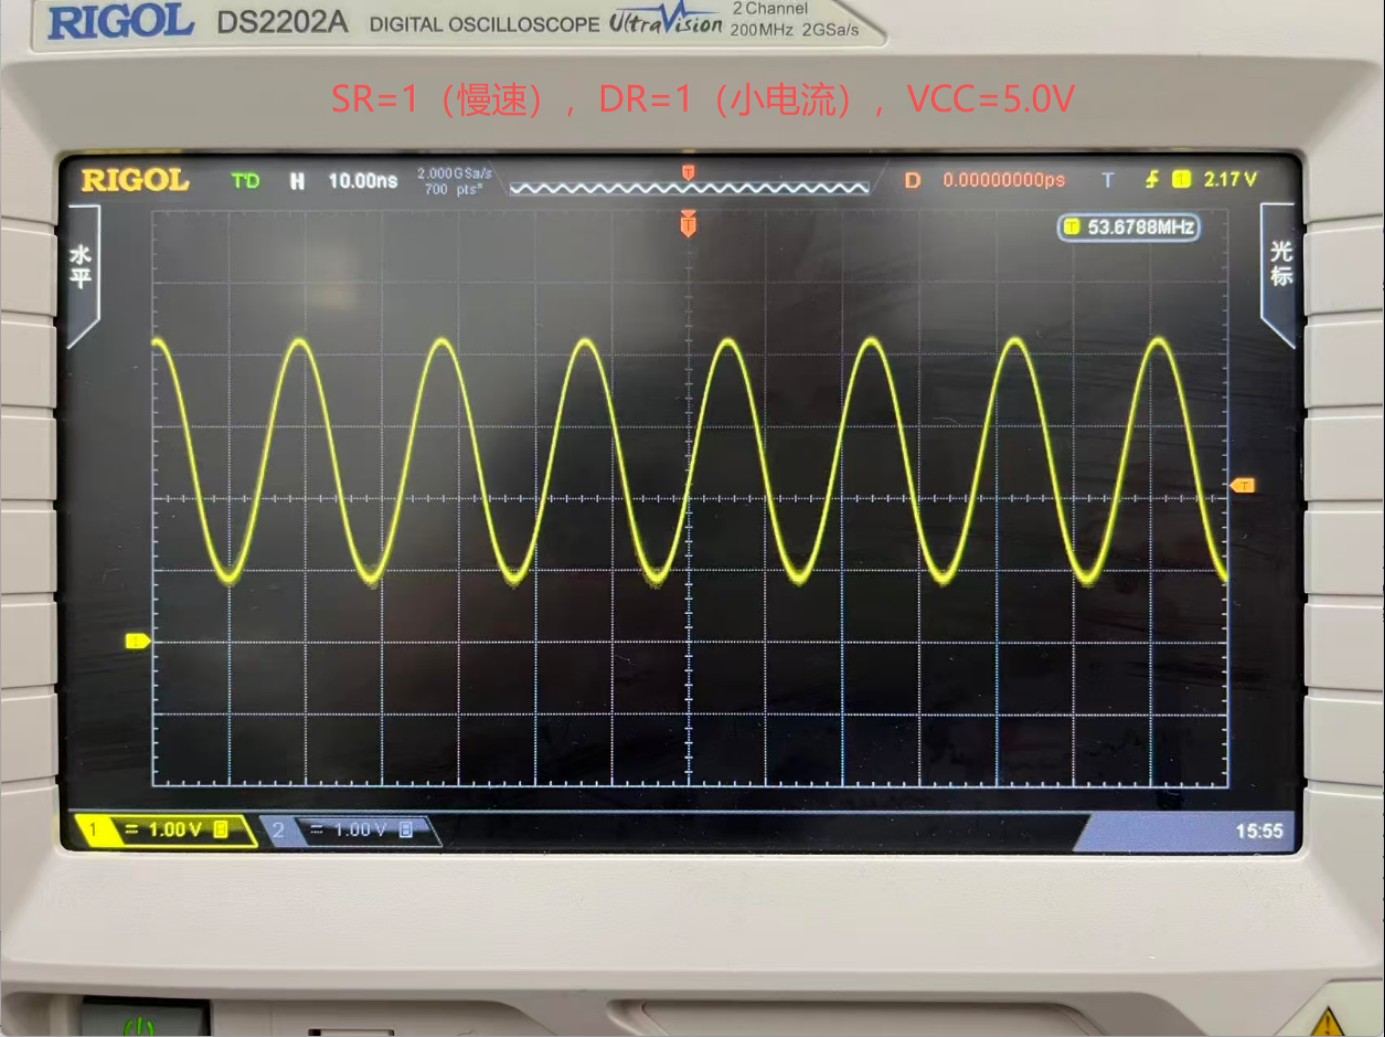Select the yellow channel 1 ground marker
The width and height of the screenshot is (1385, 1037).
click(x=137, y=641)
